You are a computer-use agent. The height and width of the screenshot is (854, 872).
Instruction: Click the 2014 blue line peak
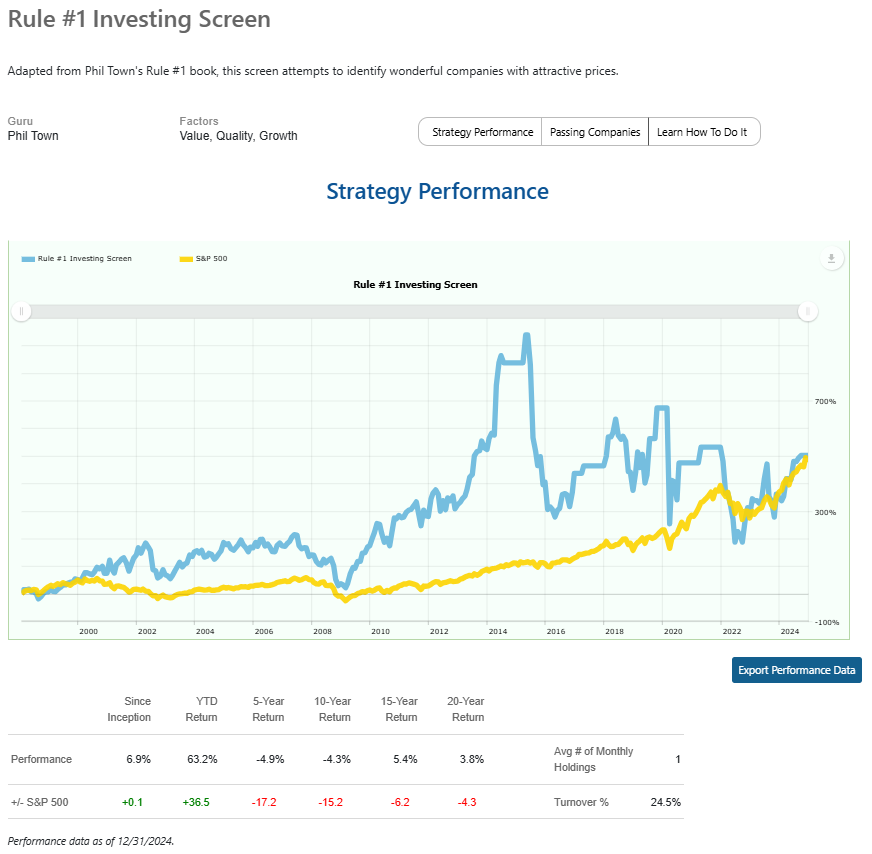click(x=526, y=336)
